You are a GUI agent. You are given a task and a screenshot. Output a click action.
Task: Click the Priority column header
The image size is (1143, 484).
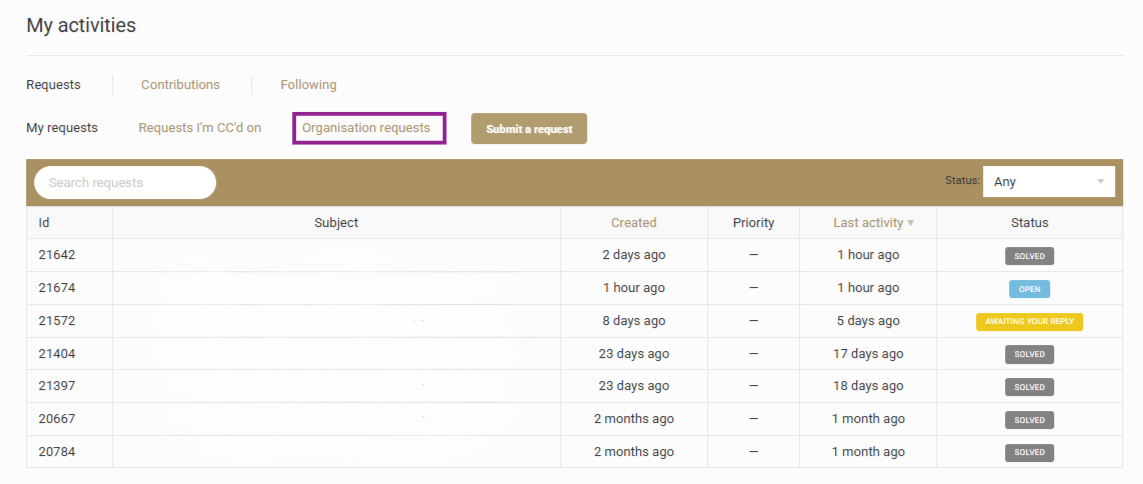(753, 222)
